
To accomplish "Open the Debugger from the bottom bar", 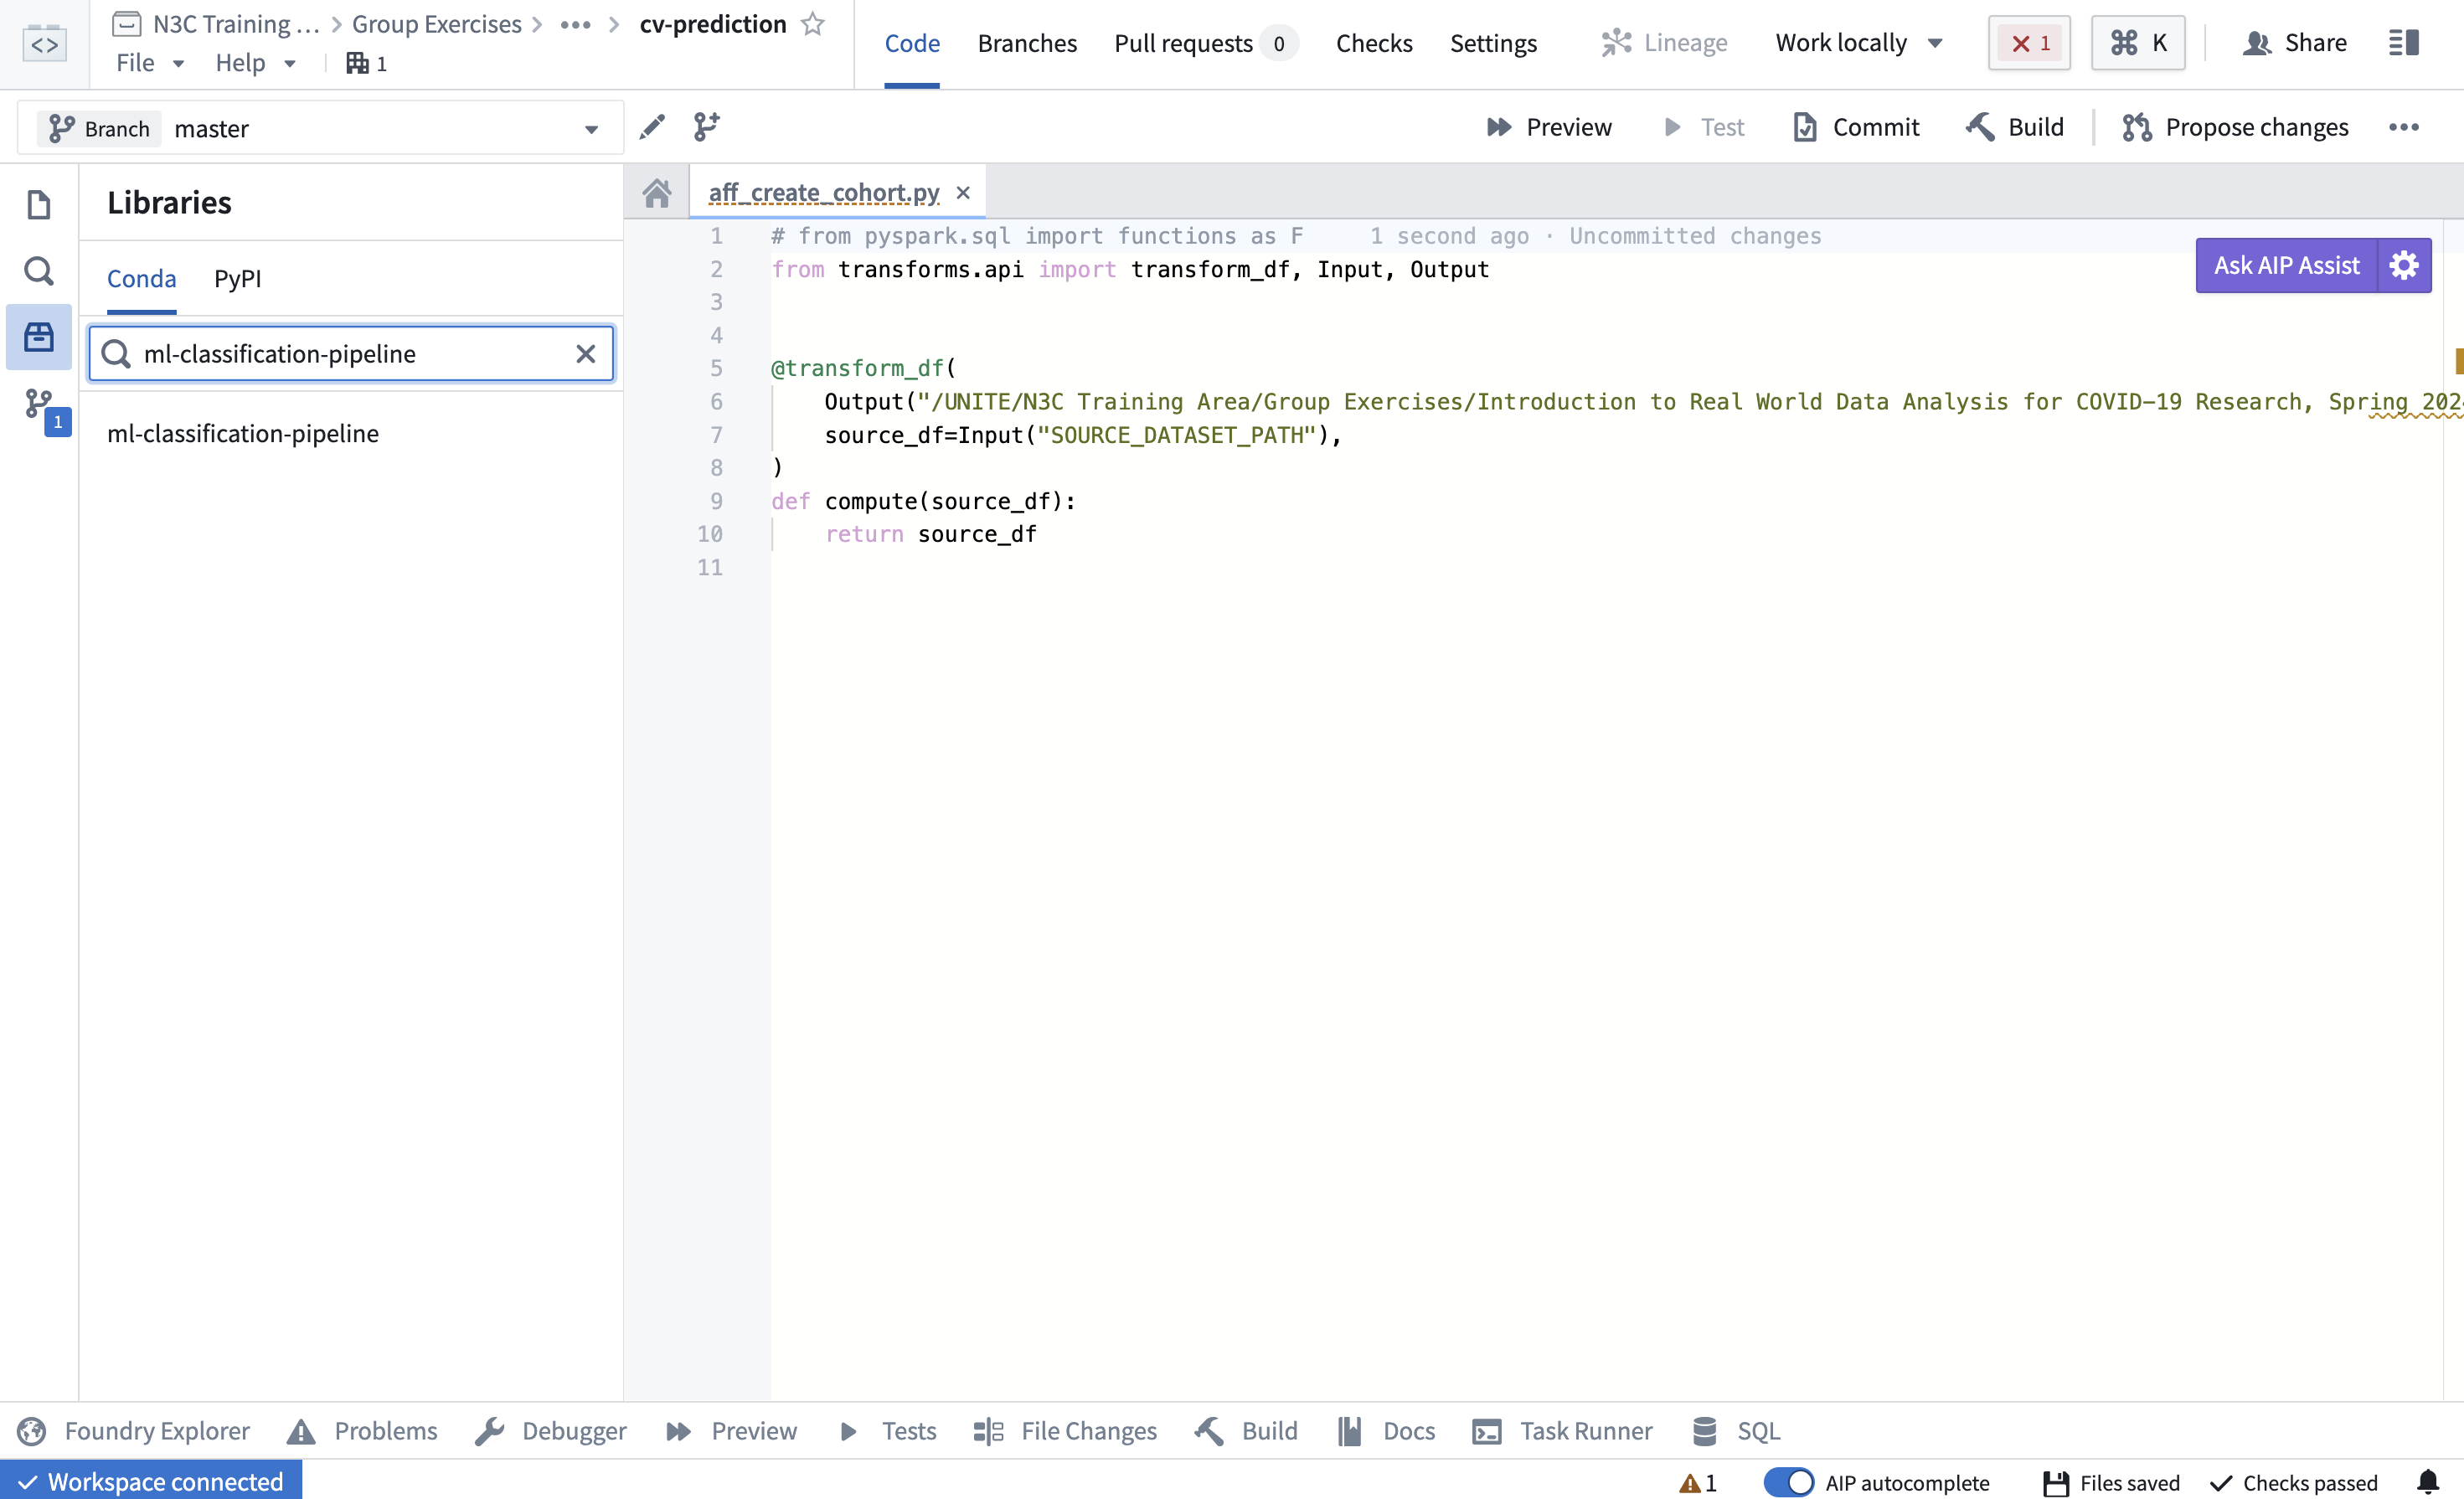I will coord(551,1431).
